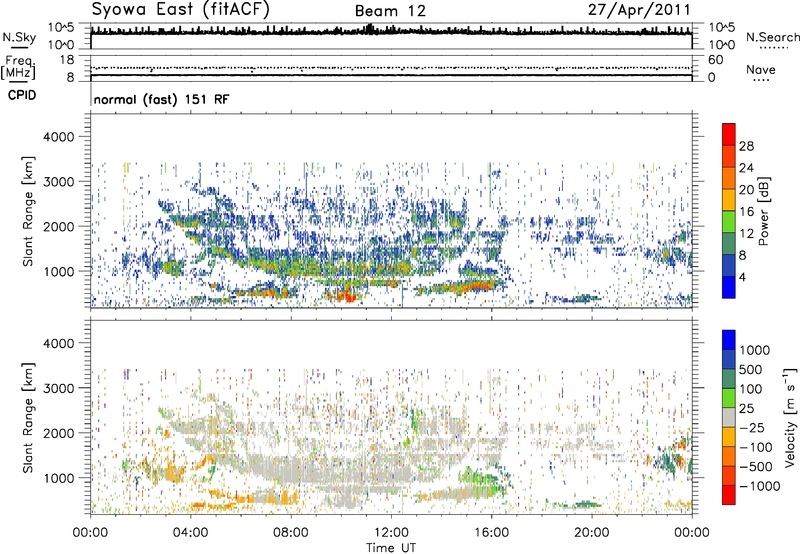The width and height of the screenshot is (800, 554).
Task: Click the red top segment of the Power color bar
Action: coord(729,134)
